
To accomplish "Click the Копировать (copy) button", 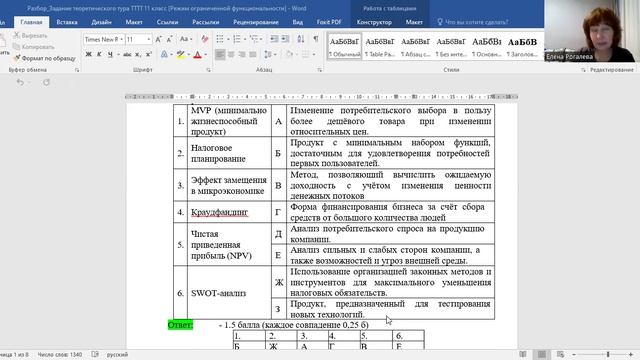I will pos(33,47).
